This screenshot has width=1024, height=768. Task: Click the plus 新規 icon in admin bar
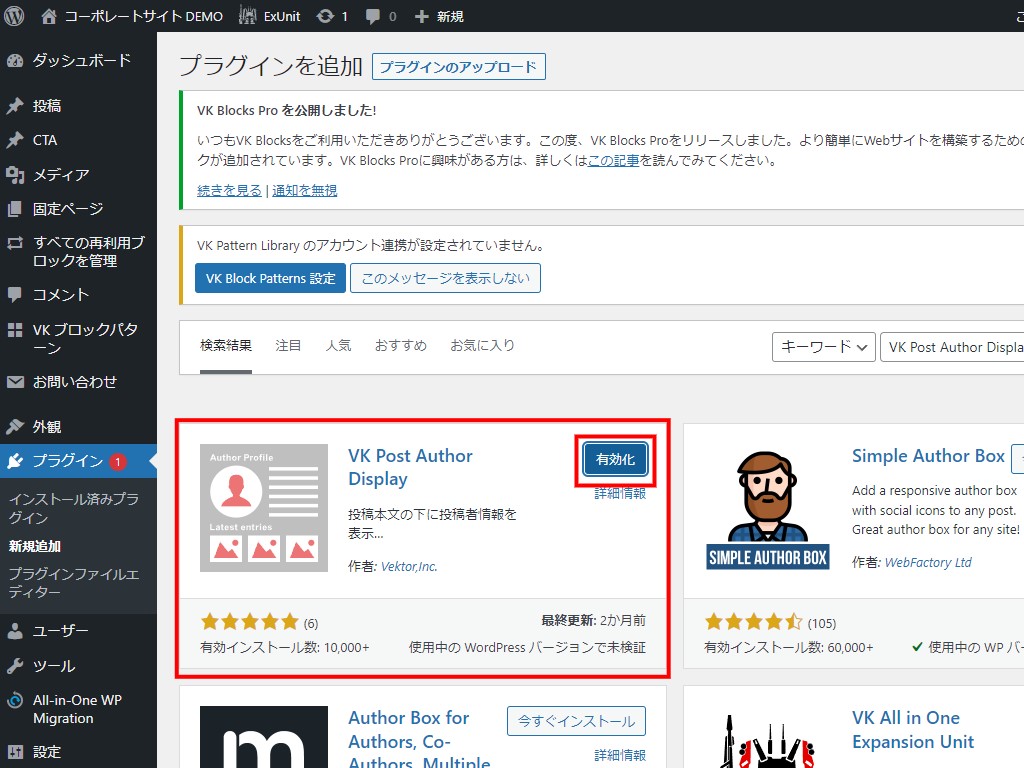421,16
